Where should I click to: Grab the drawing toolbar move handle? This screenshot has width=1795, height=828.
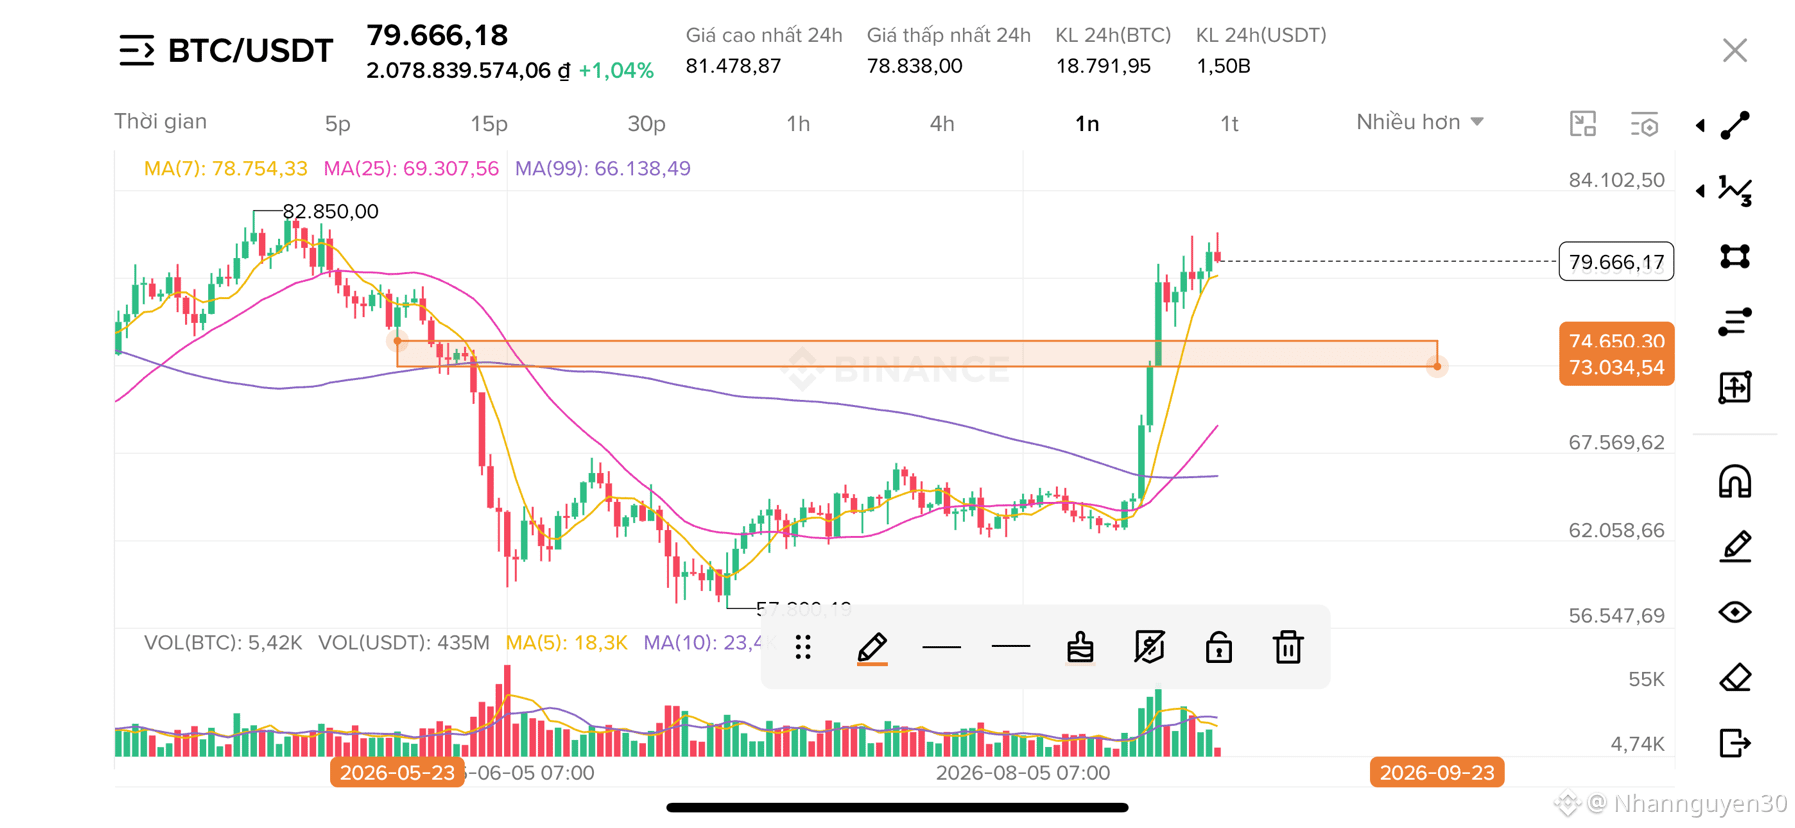click(x=803, y=648)
